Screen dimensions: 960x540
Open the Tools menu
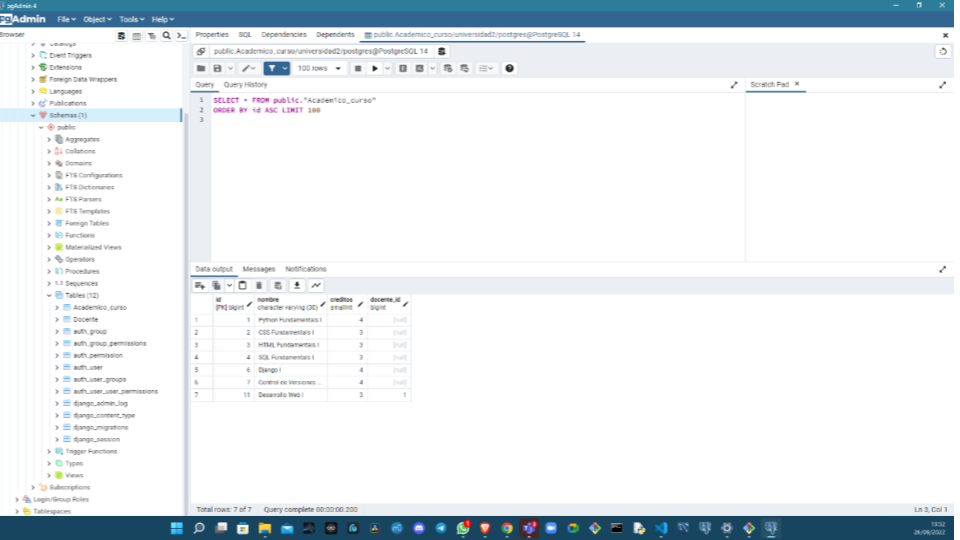pos(132,20)
